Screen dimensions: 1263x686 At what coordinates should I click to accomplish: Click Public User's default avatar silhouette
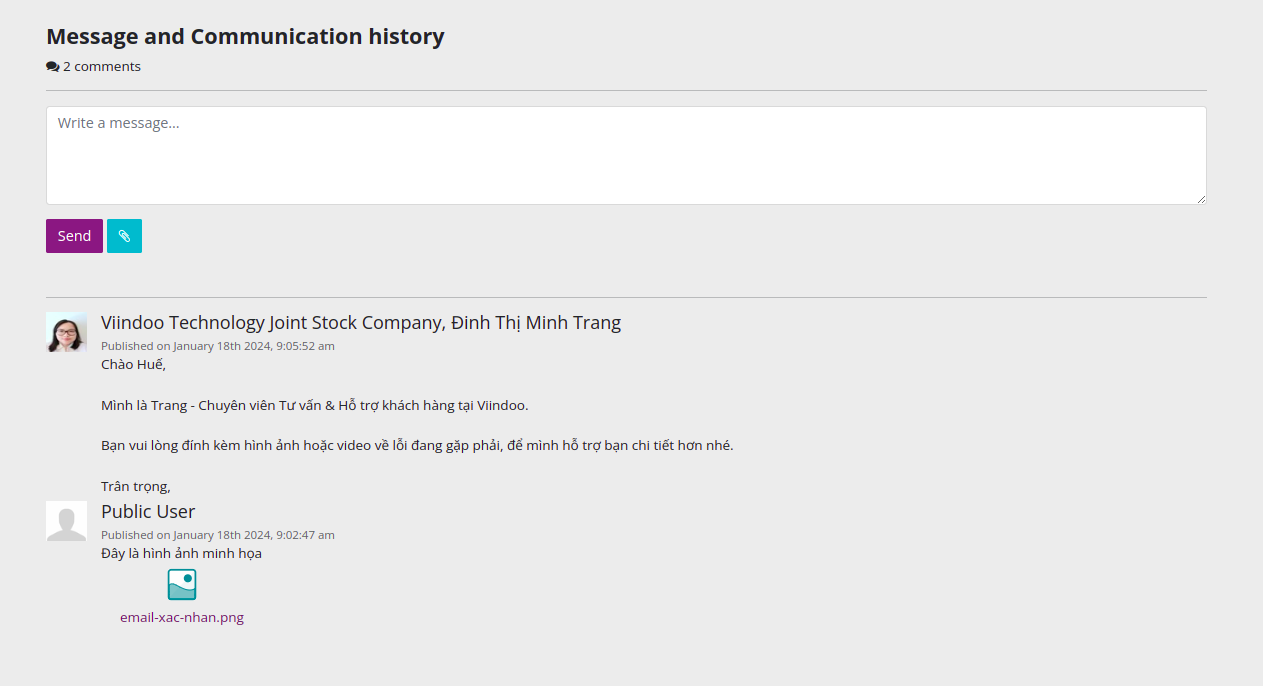tap(66, 521)
